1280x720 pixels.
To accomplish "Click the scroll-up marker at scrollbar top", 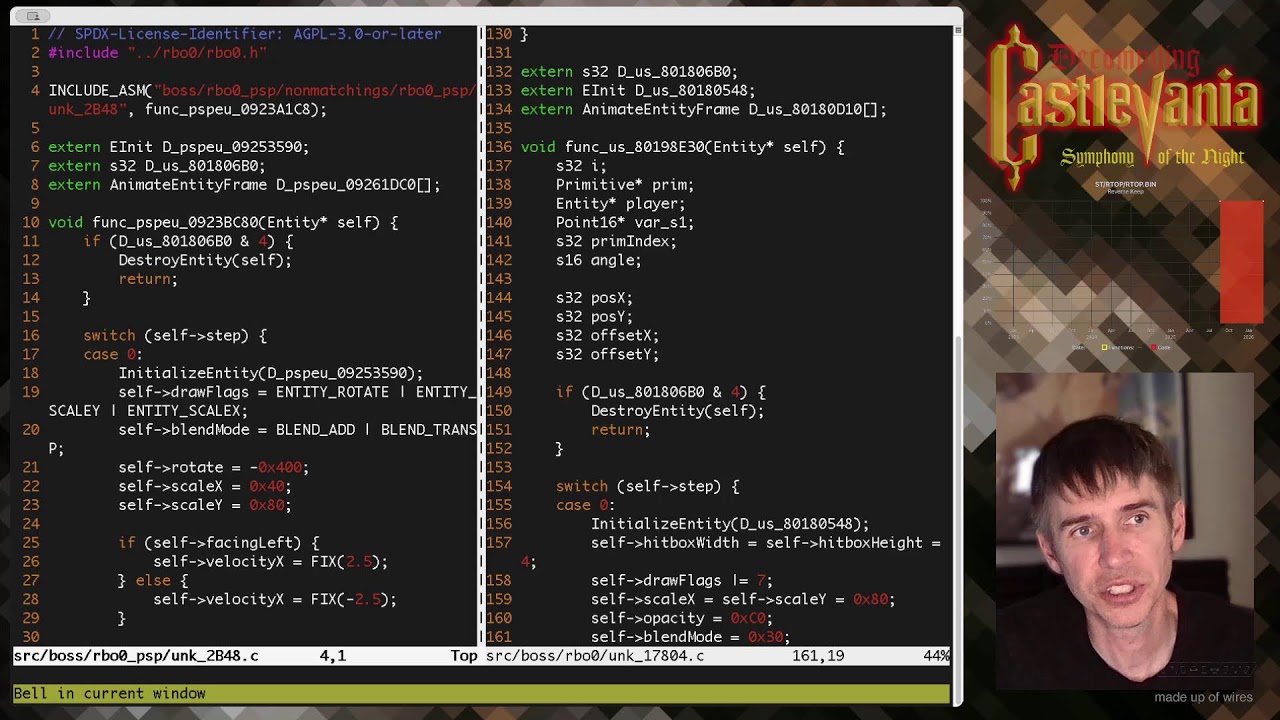I will [x=957, y=31].
